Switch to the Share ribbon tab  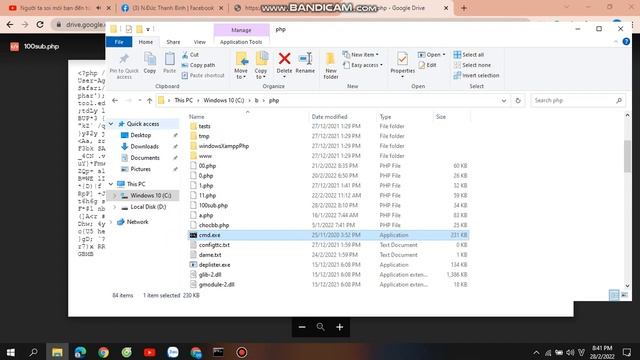(x=173, y=42)
